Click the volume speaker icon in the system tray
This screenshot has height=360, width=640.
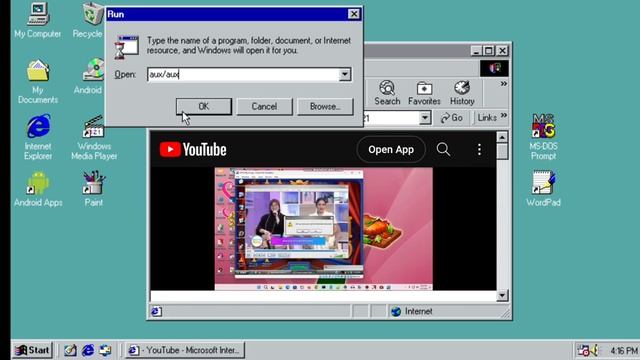594,350
